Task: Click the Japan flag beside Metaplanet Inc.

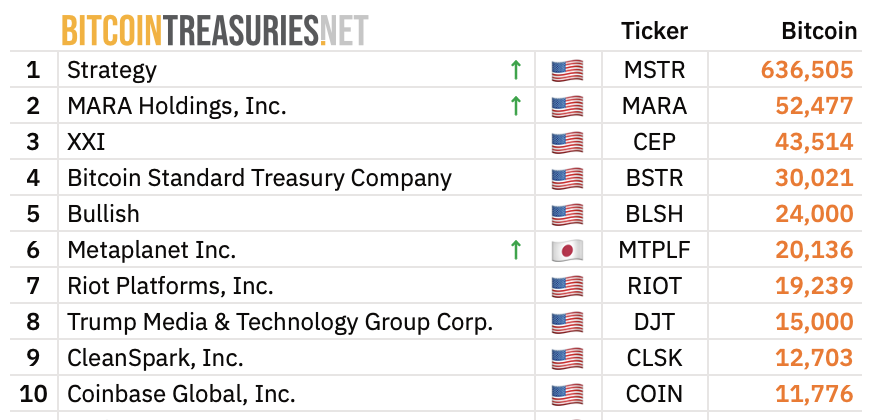Action: coord(567,250)
